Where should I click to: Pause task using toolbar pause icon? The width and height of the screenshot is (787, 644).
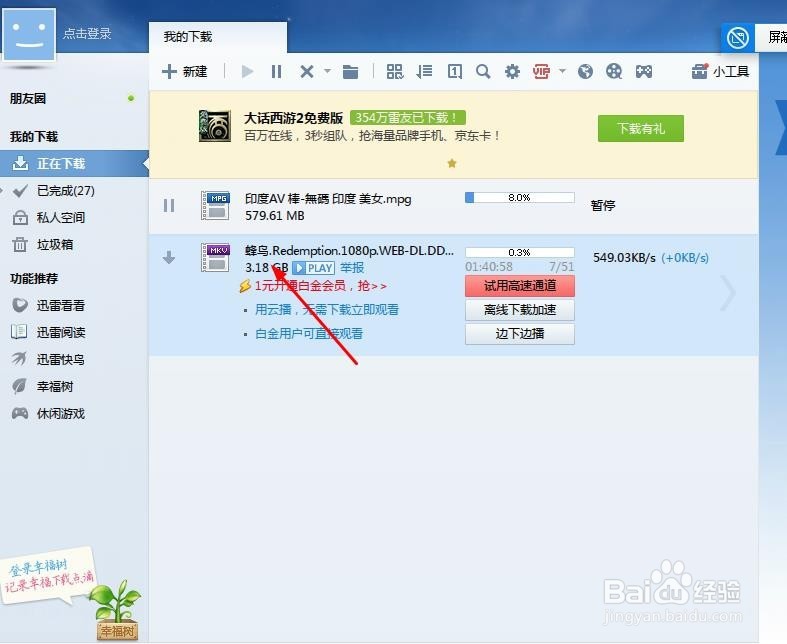[x=276, y=71]
